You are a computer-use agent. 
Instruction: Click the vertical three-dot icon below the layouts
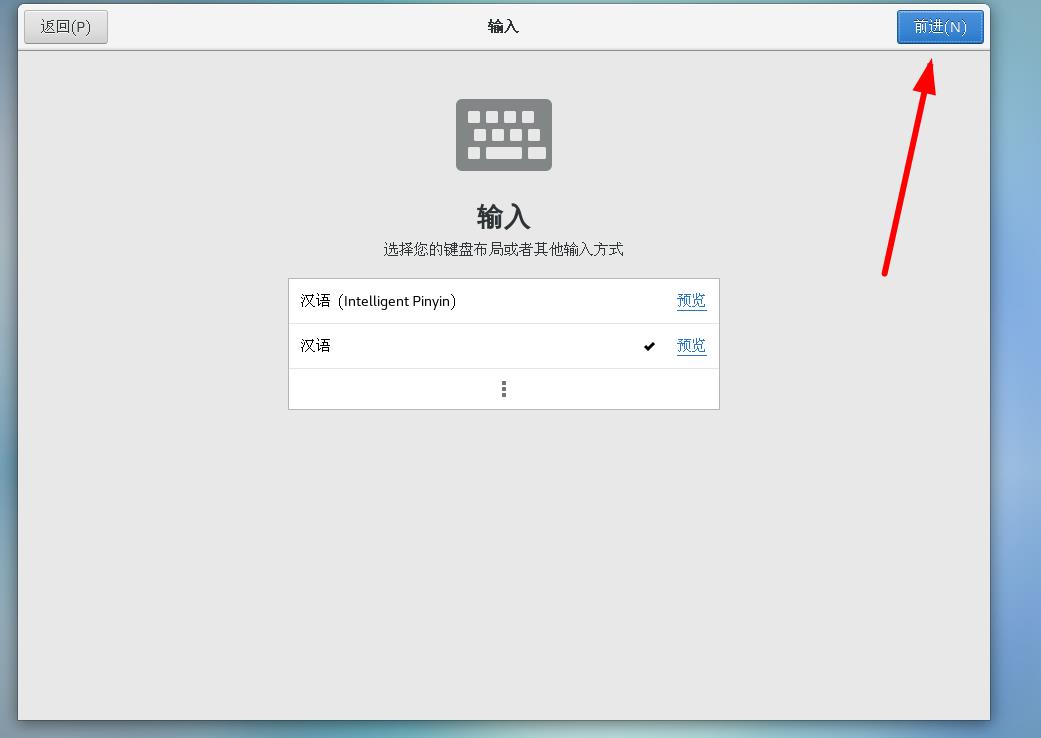[x=503, y=388]
